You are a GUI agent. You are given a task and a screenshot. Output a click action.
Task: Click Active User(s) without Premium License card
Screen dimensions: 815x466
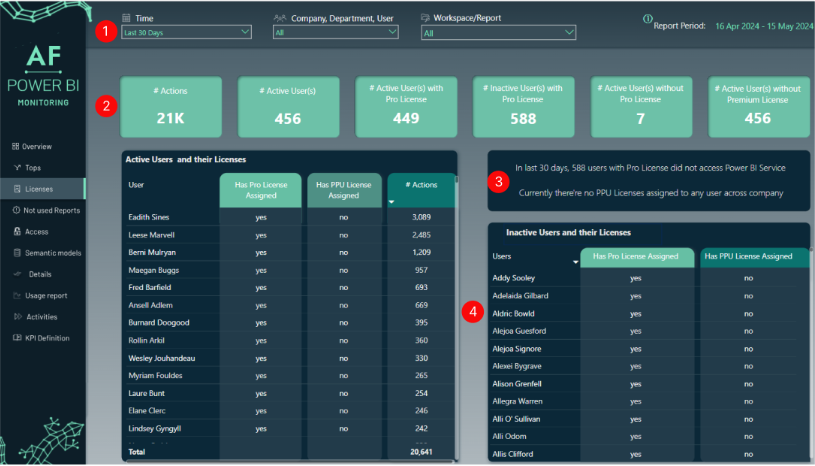758,107
